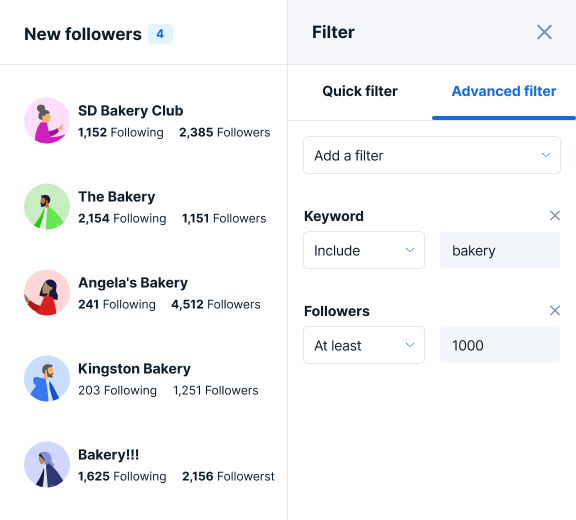Open SD Bakery Club avatar
The image size is (576, 520).
(x=47, y=120)
